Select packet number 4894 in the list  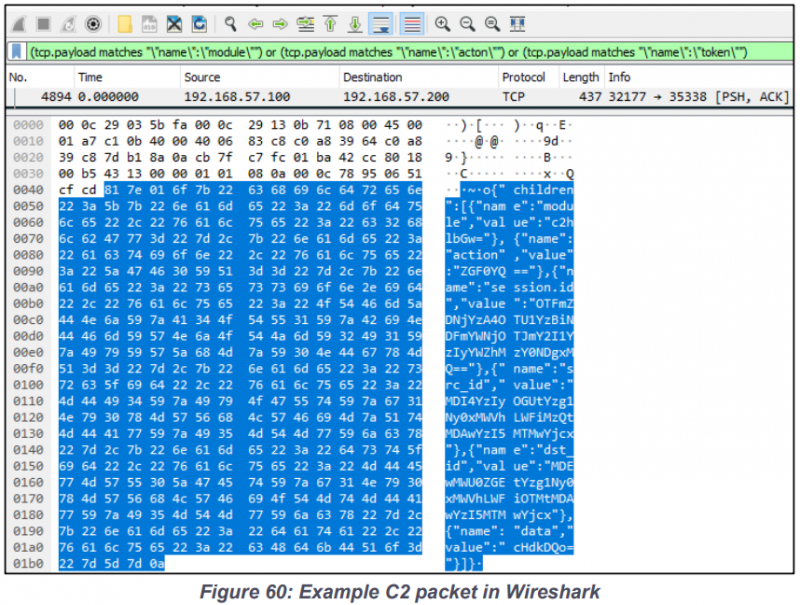click(x=399, y=96)
